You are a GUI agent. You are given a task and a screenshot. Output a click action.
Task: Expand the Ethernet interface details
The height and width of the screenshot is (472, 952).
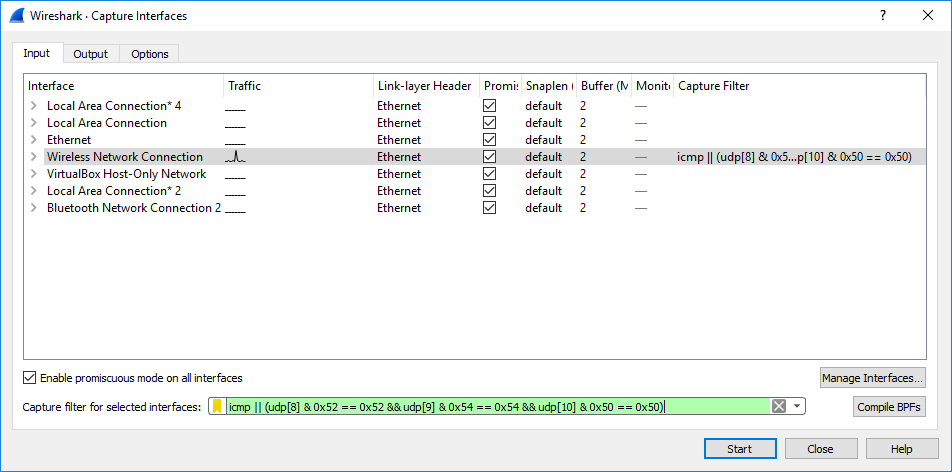point(34,140)
